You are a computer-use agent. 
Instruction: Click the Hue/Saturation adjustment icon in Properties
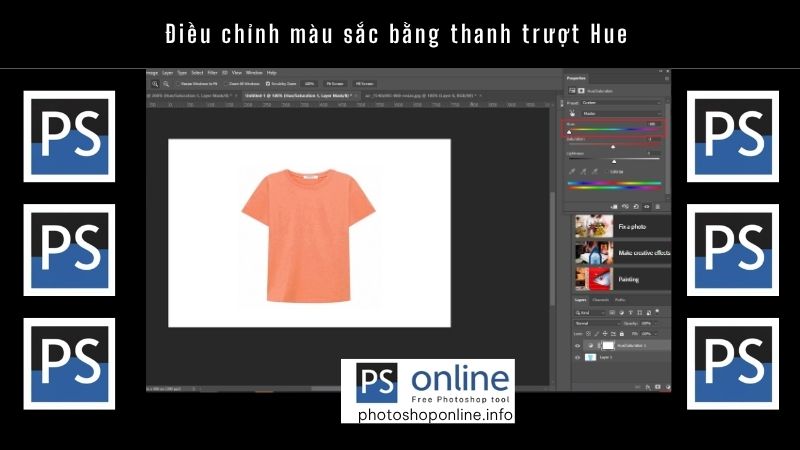tap(572, 91)
